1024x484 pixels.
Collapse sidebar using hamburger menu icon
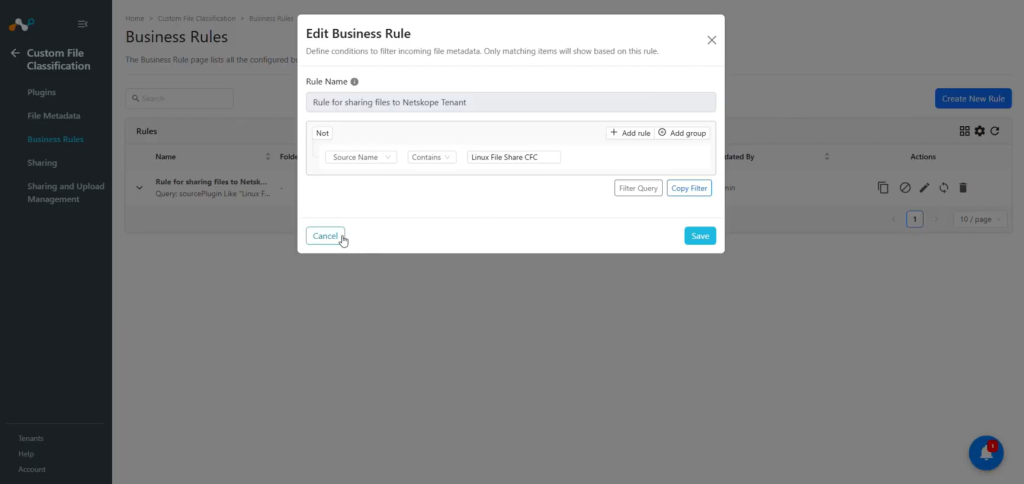[x=82, y=24]
